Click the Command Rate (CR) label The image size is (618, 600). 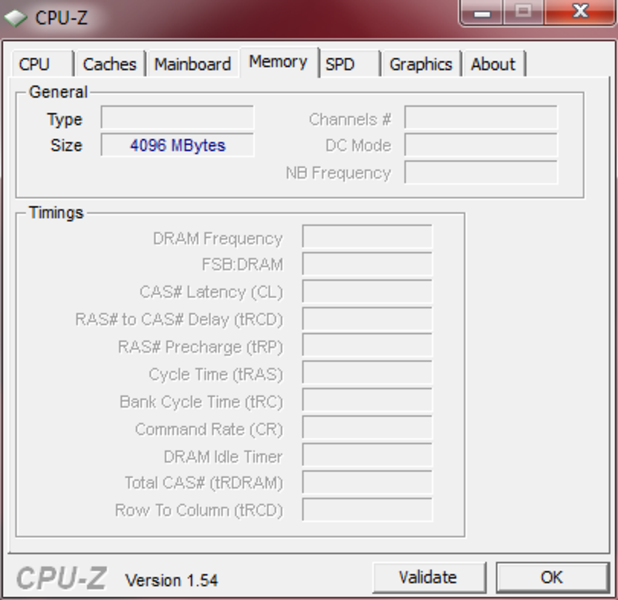[209, 429]
